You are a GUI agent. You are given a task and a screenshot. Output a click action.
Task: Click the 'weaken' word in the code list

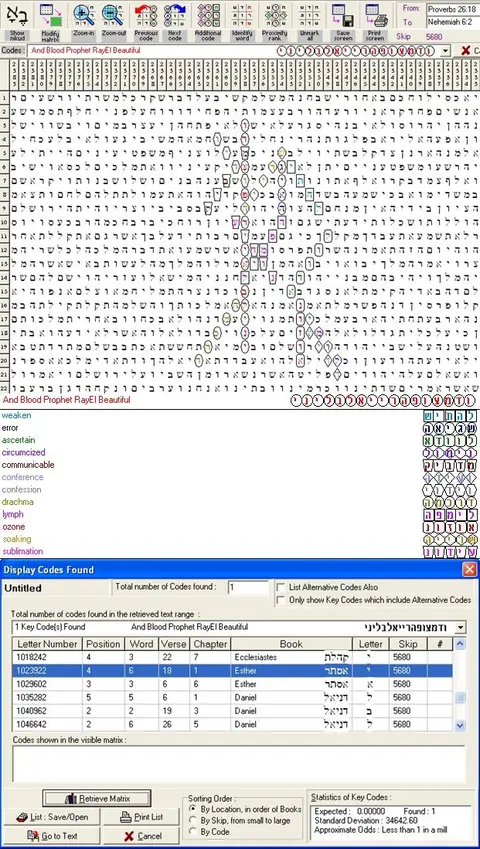(x=16, y=416)
